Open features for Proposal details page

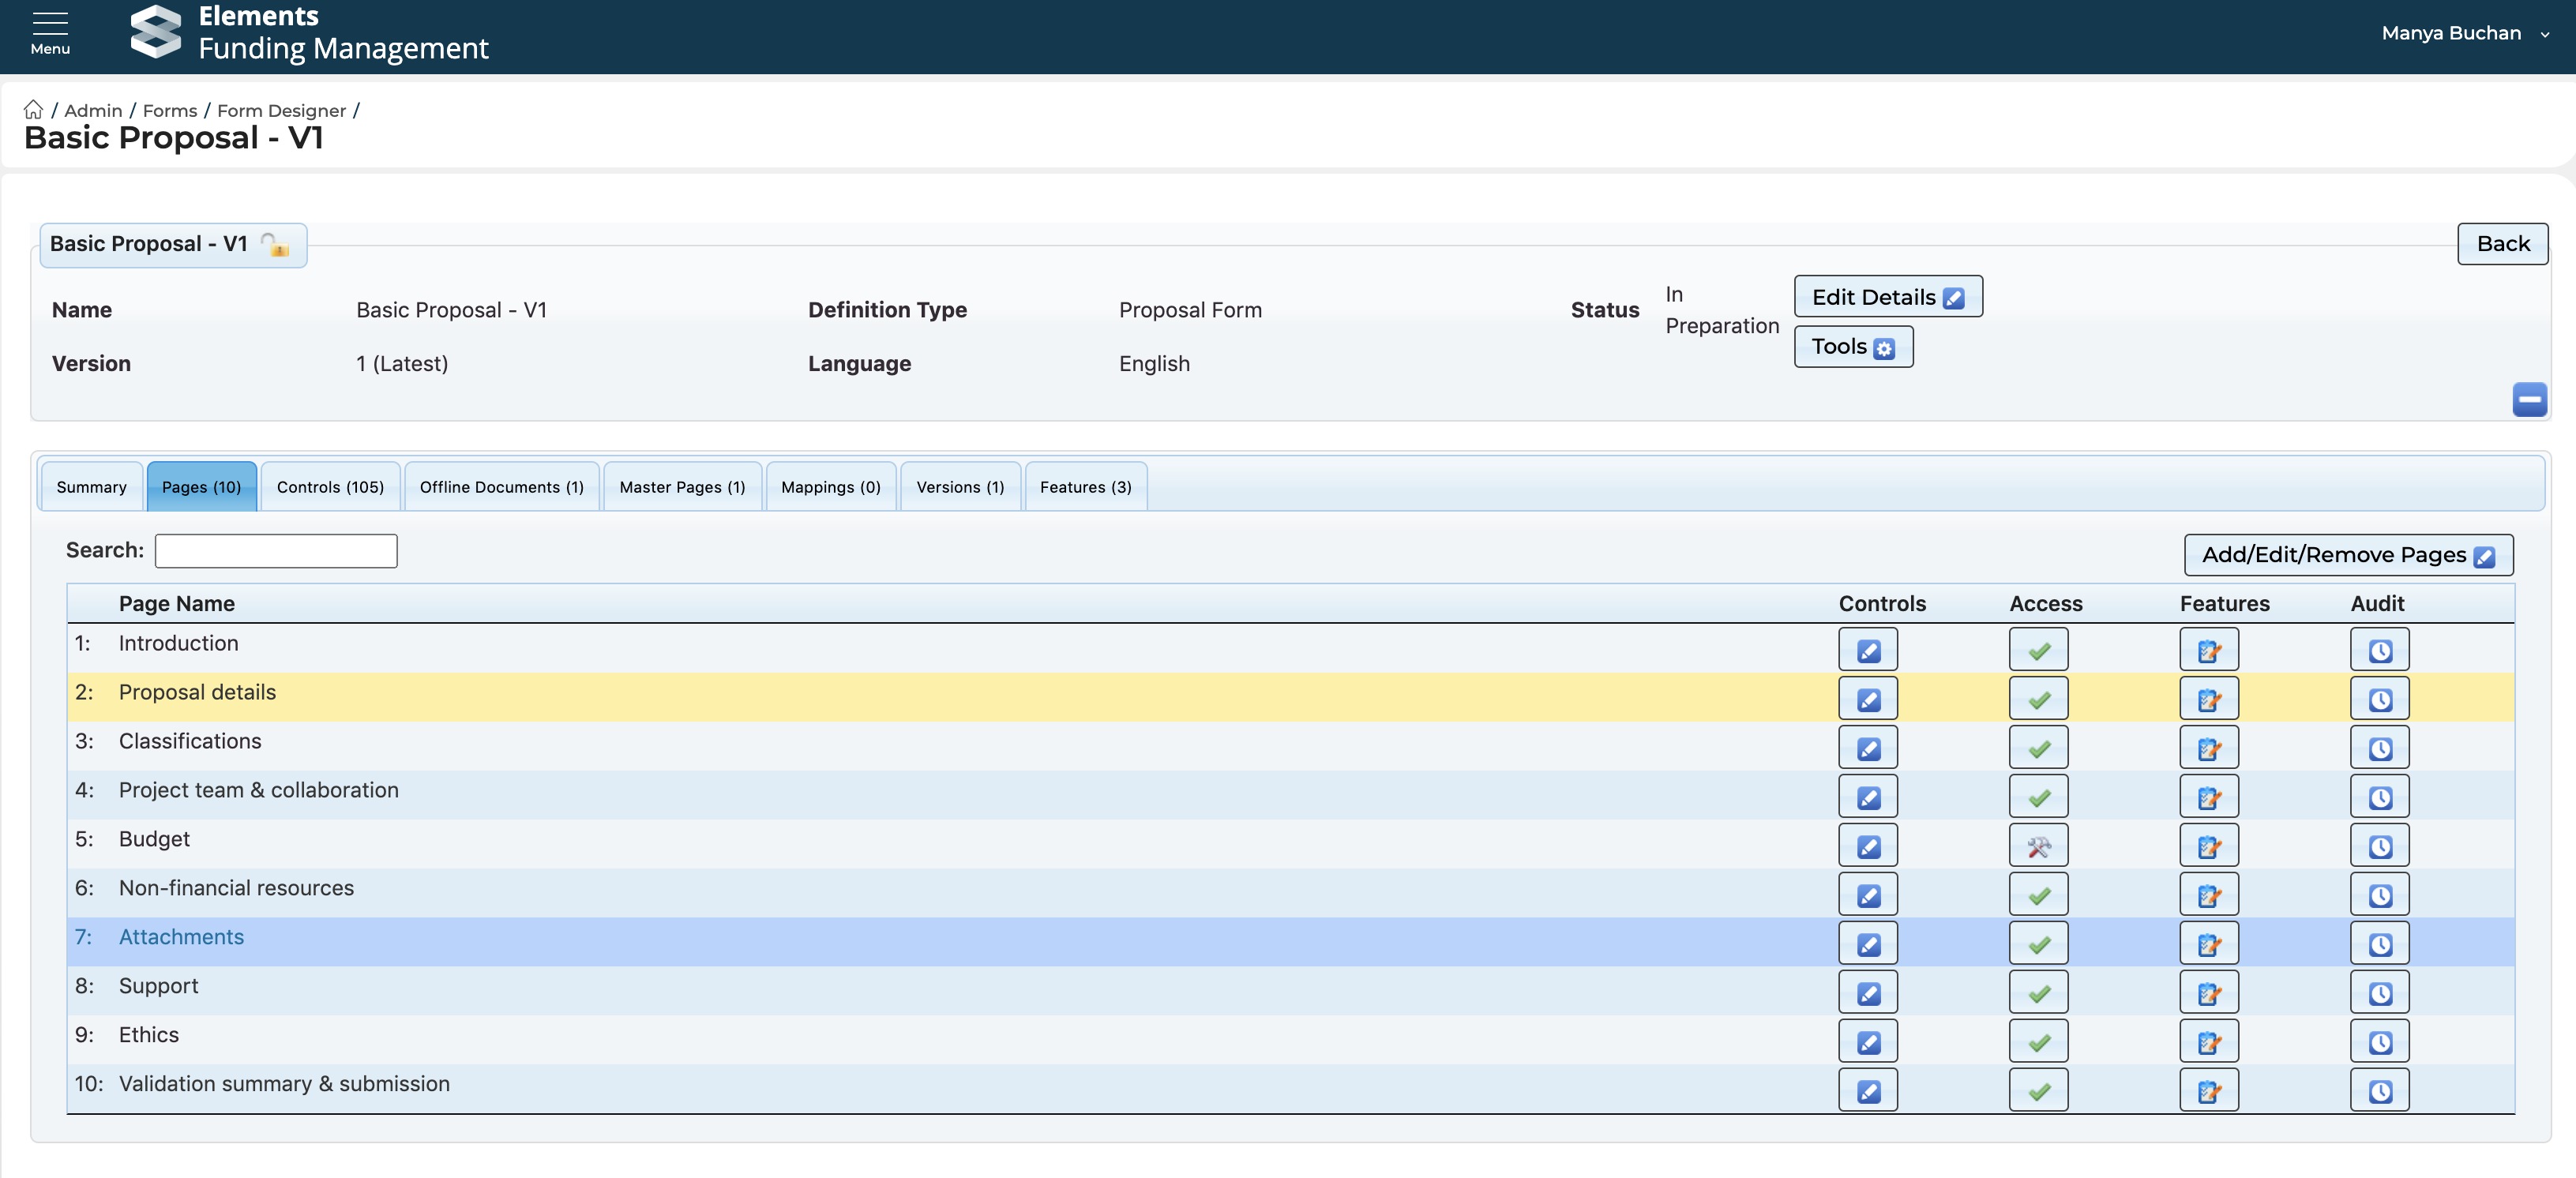click(2208, 699)
